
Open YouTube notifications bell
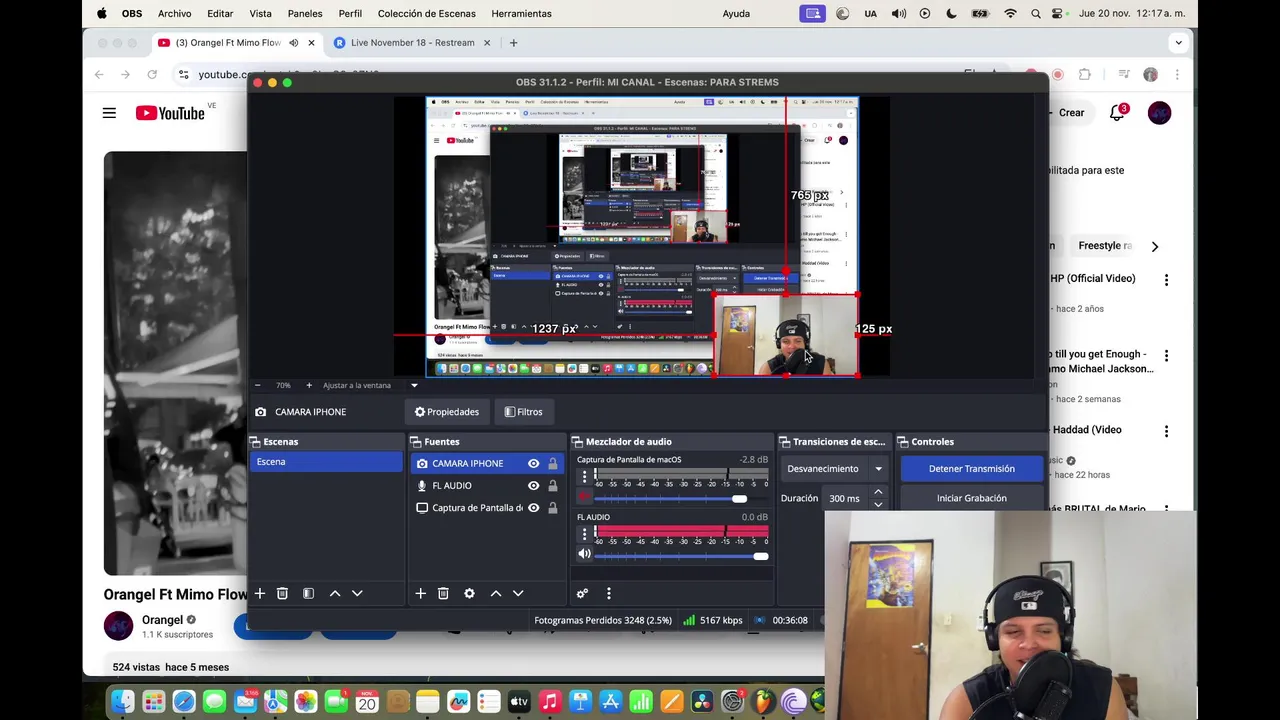coord(1117,113)
